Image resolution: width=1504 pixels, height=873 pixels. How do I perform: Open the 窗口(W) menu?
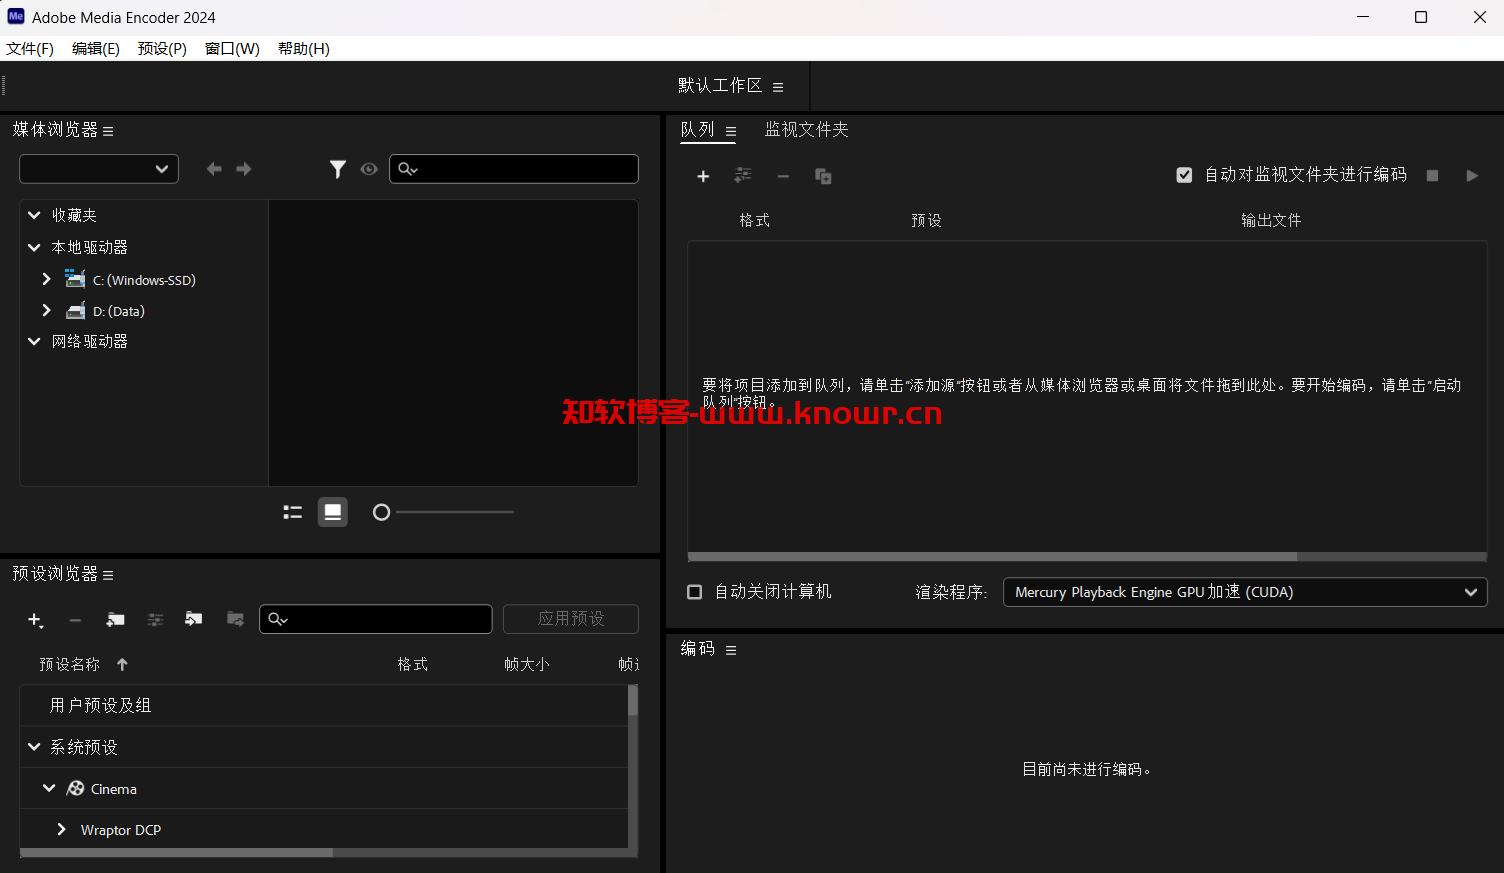pyautogui.click(x=232, y=48)
